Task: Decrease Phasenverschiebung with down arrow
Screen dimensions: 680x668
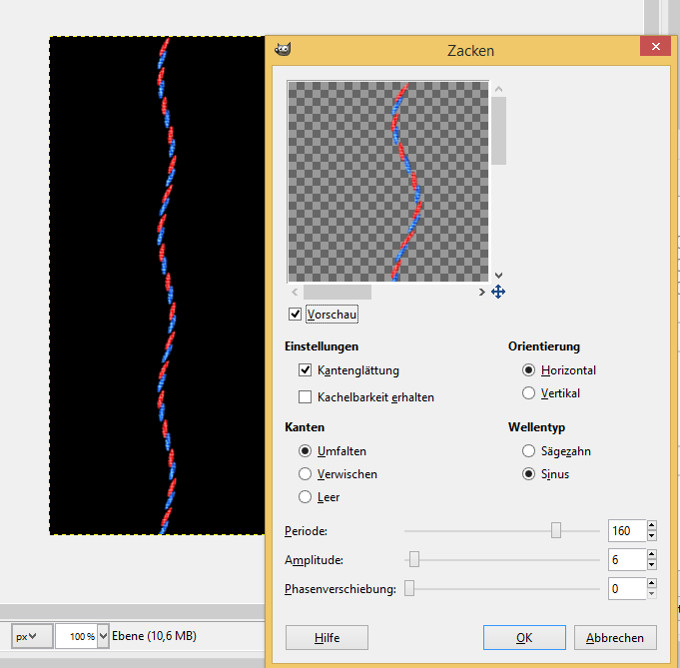Action: coord(651,594)
